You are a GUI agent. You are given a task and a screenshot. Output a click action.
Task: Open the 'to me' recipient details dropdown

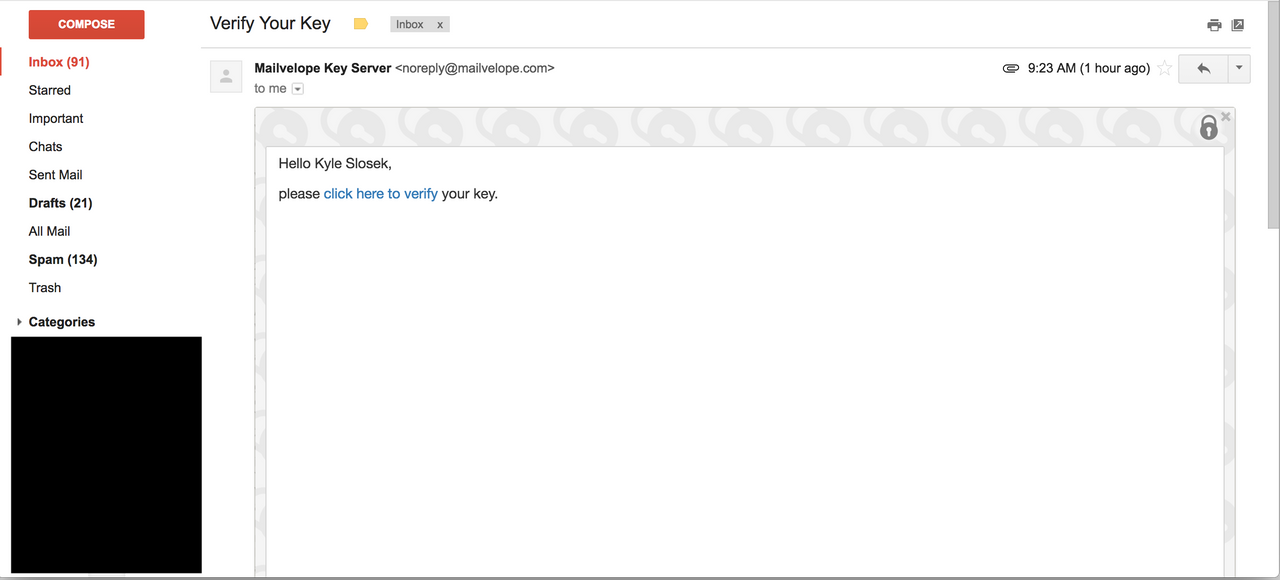[297, 88]
